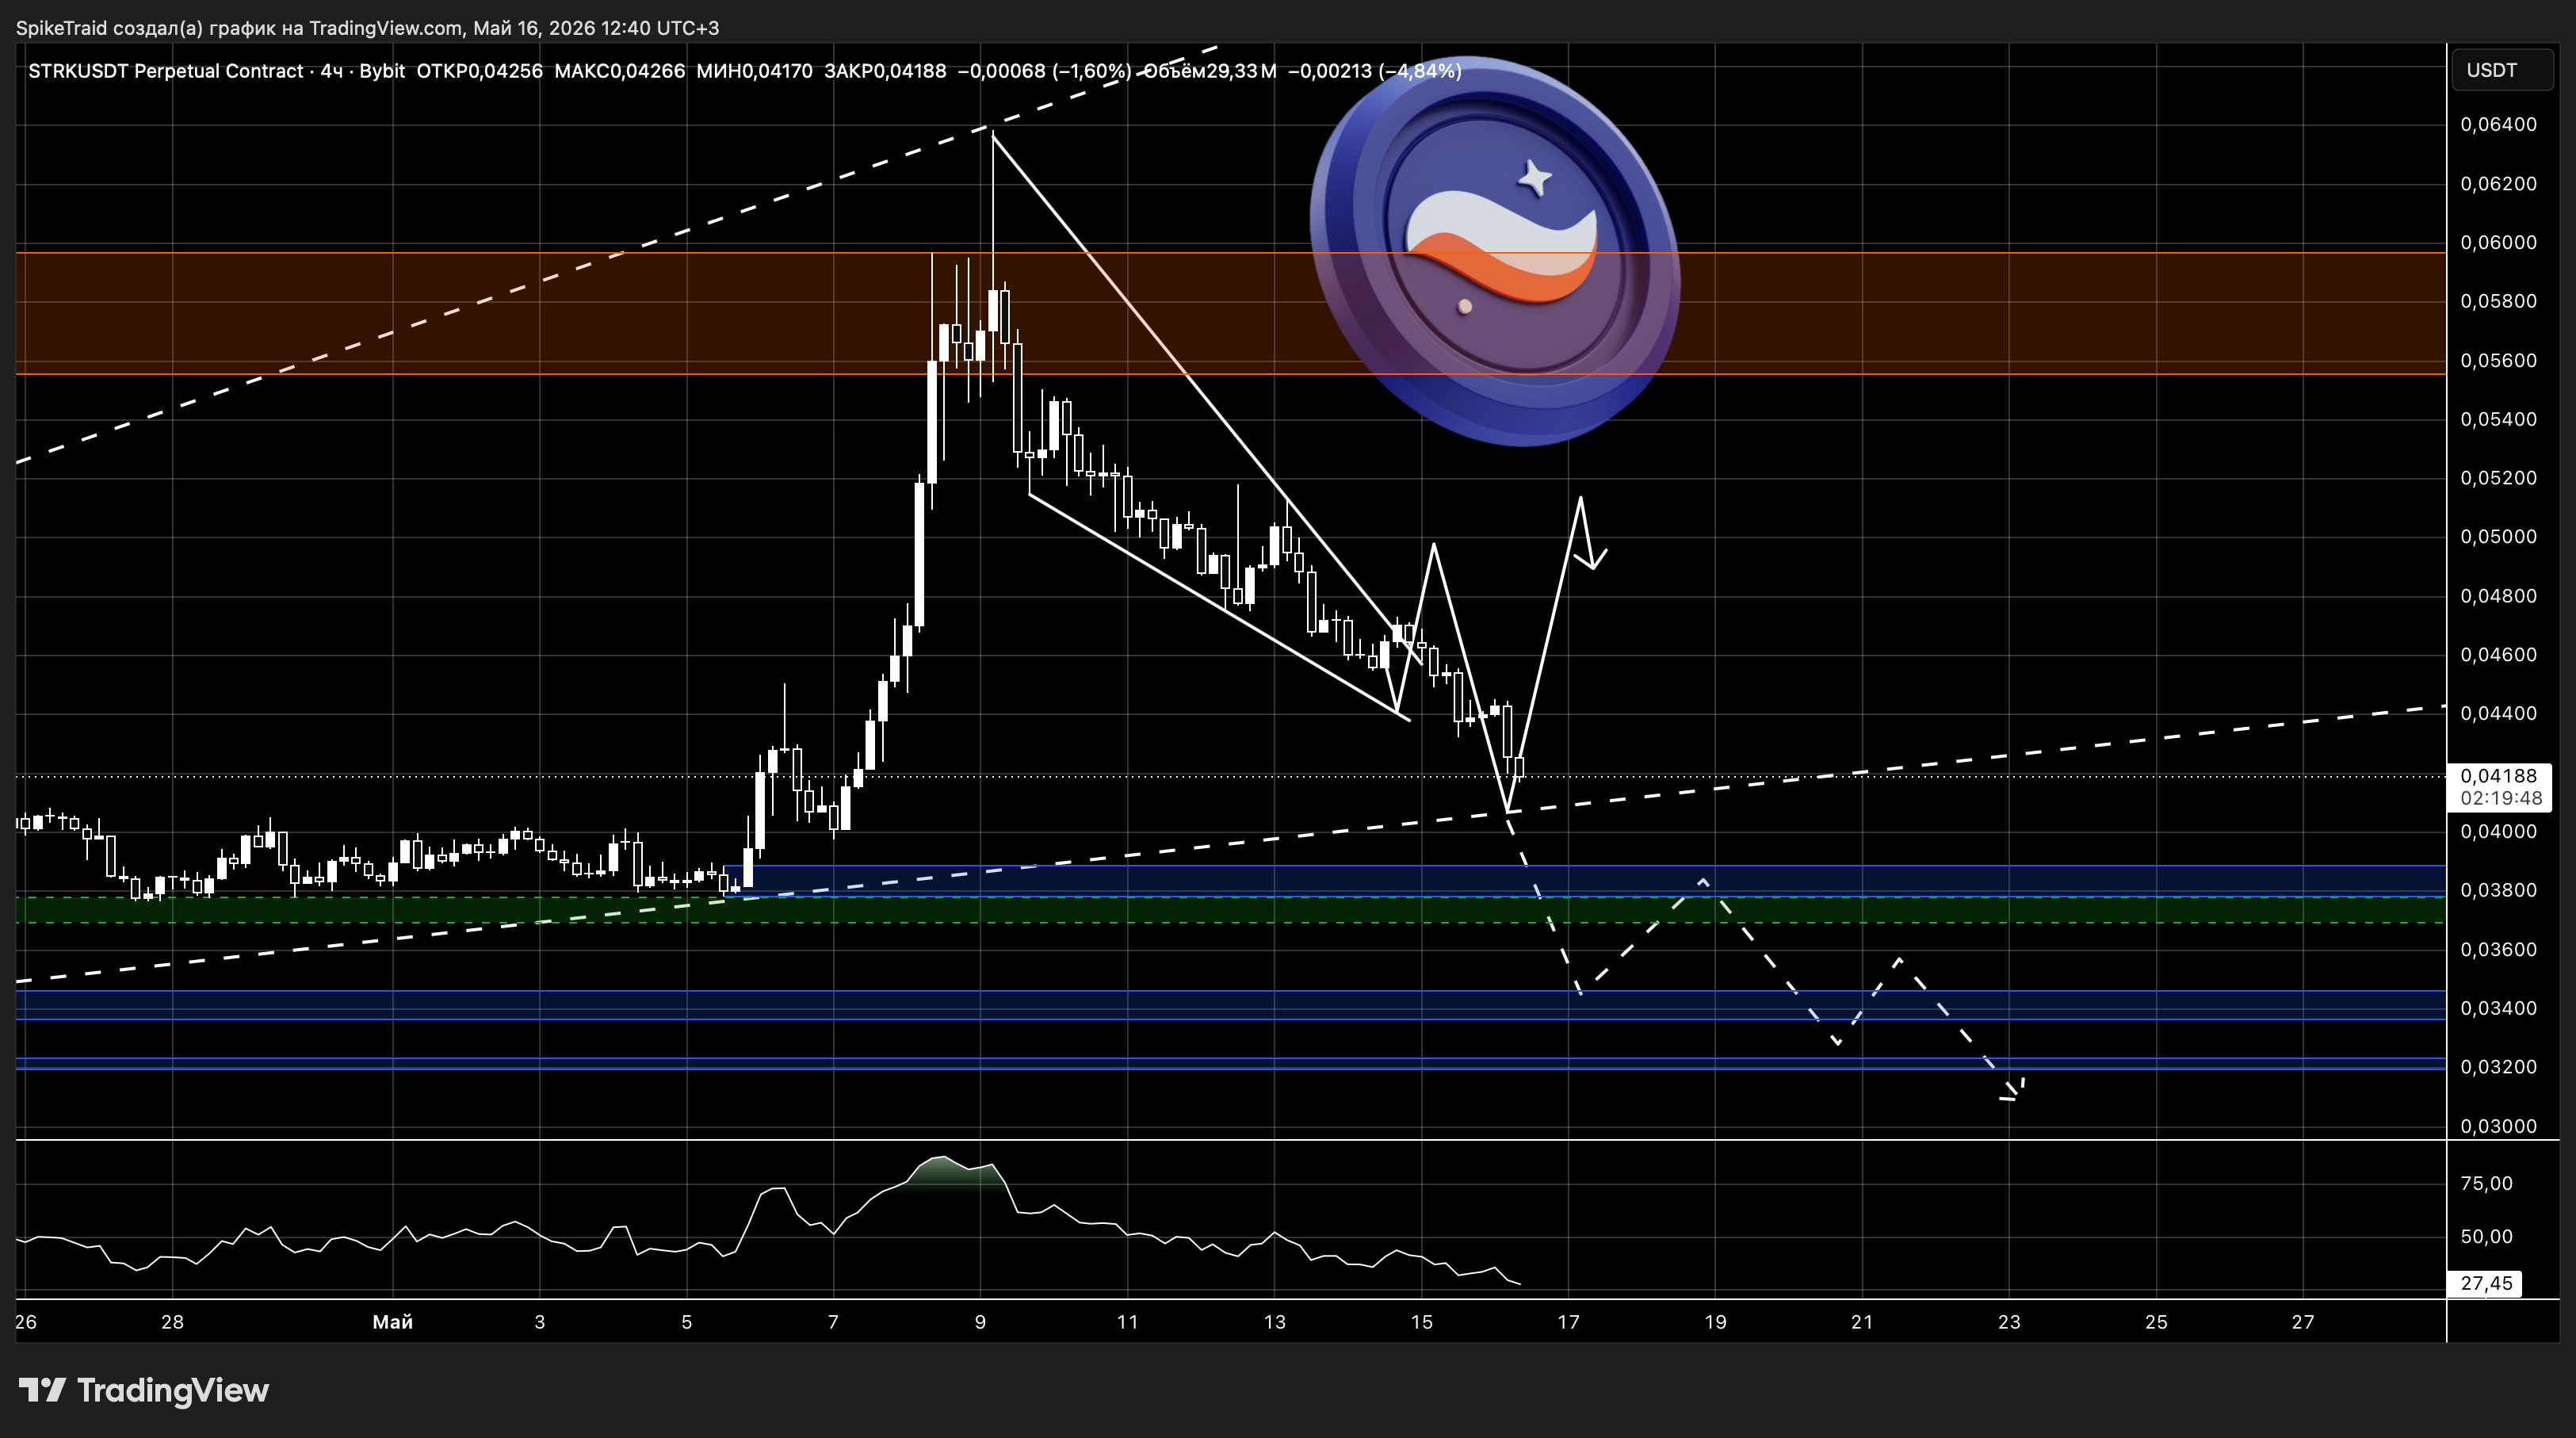Click the 28 date label on time axis
Viewport: 2576px width, 1438px height.
pyautogui.click(x=173, y=1322)
